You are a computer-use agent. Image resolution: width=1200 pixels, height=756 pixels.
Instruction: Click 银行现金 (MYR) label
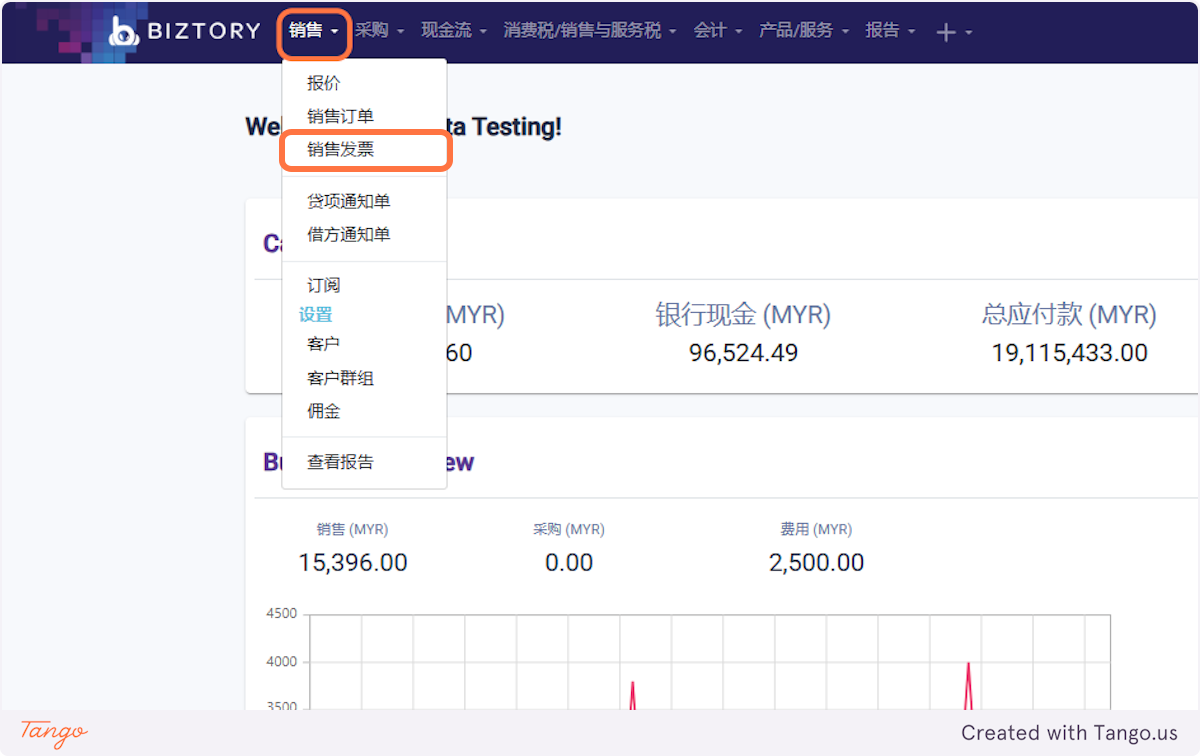click(743, 315)
